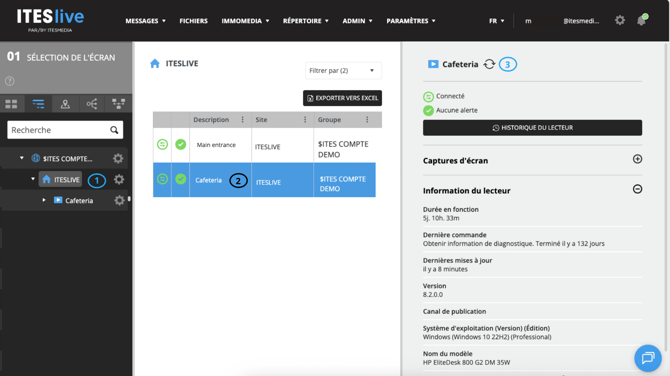Switch to grid view icon
Image resolution: width=670 pixels, height=376 pixels.
12,104
